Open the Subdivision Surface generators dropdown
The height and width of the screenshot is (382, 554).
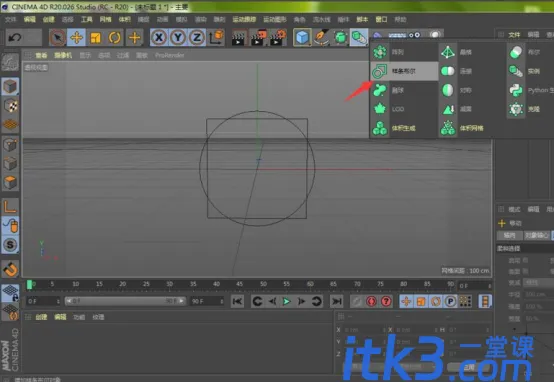(x=340, y=37)
